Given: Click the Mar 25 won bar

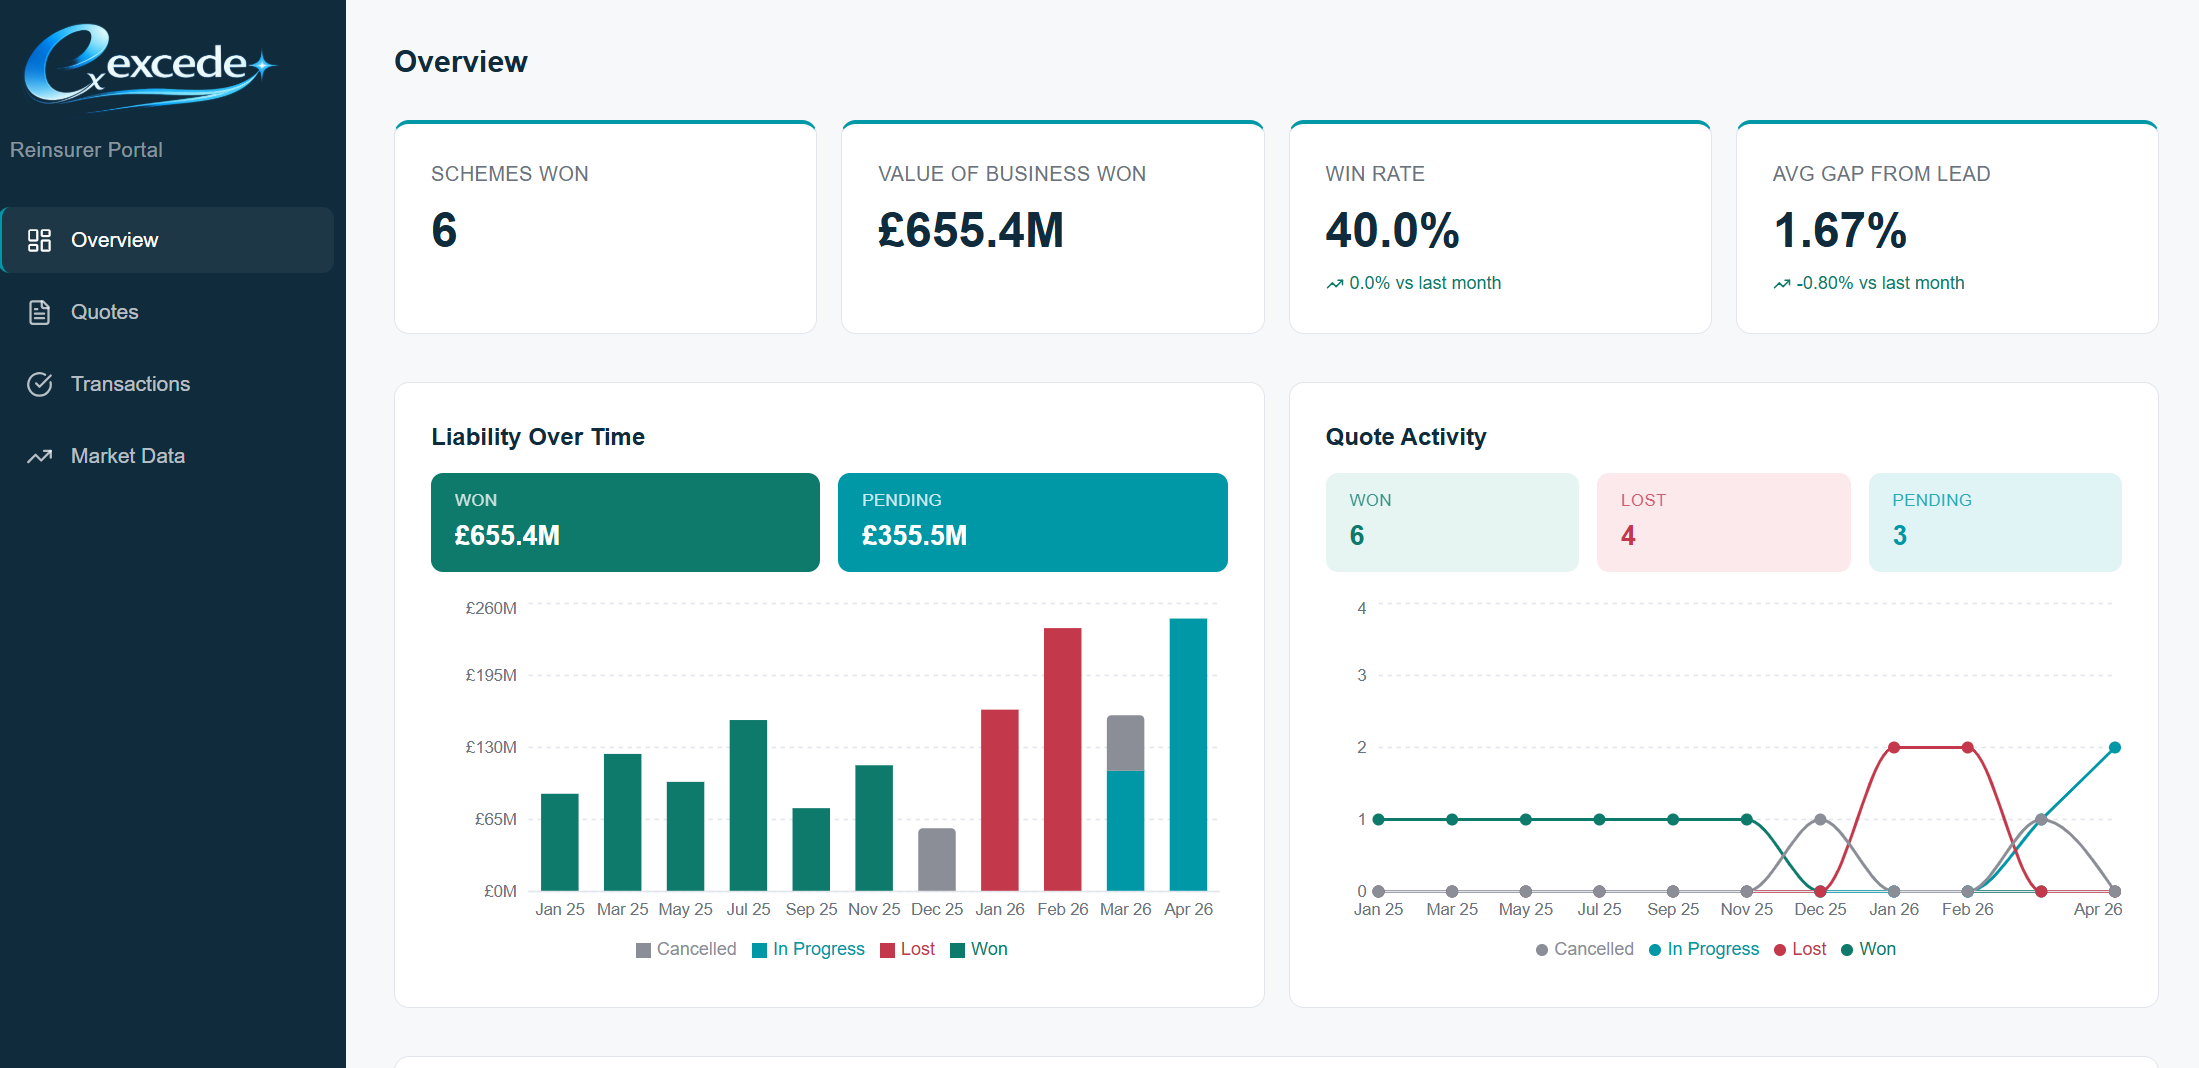Looking at the screenshot, I should tap(622, 822).
